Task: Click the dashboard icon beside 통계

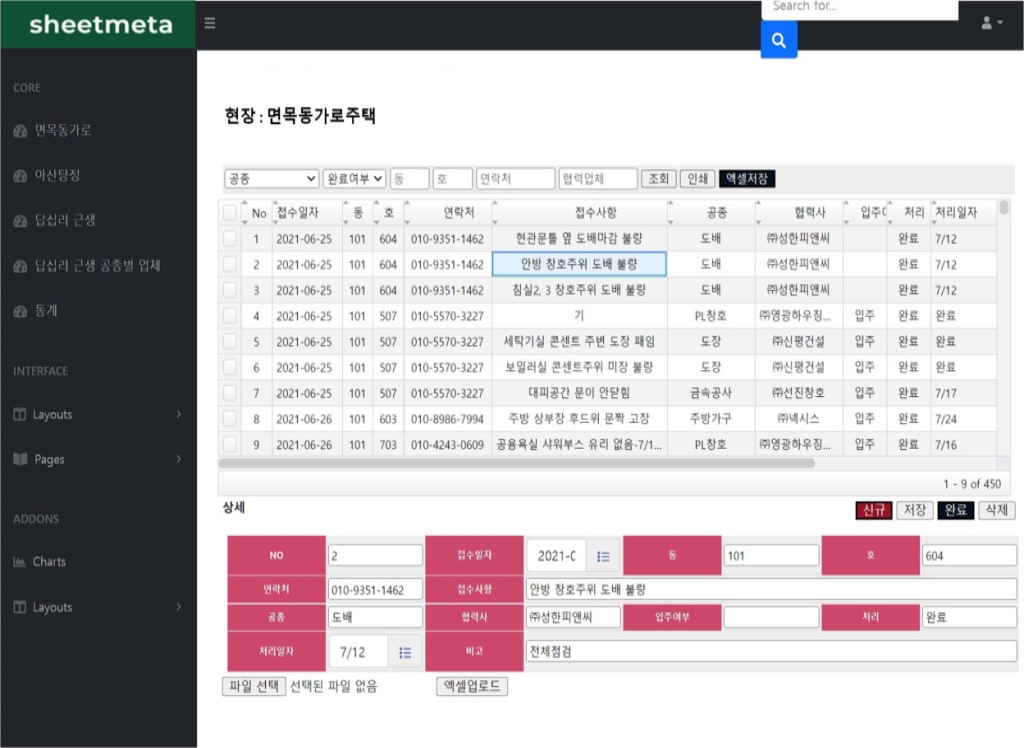Action: [x=20, y=311]
